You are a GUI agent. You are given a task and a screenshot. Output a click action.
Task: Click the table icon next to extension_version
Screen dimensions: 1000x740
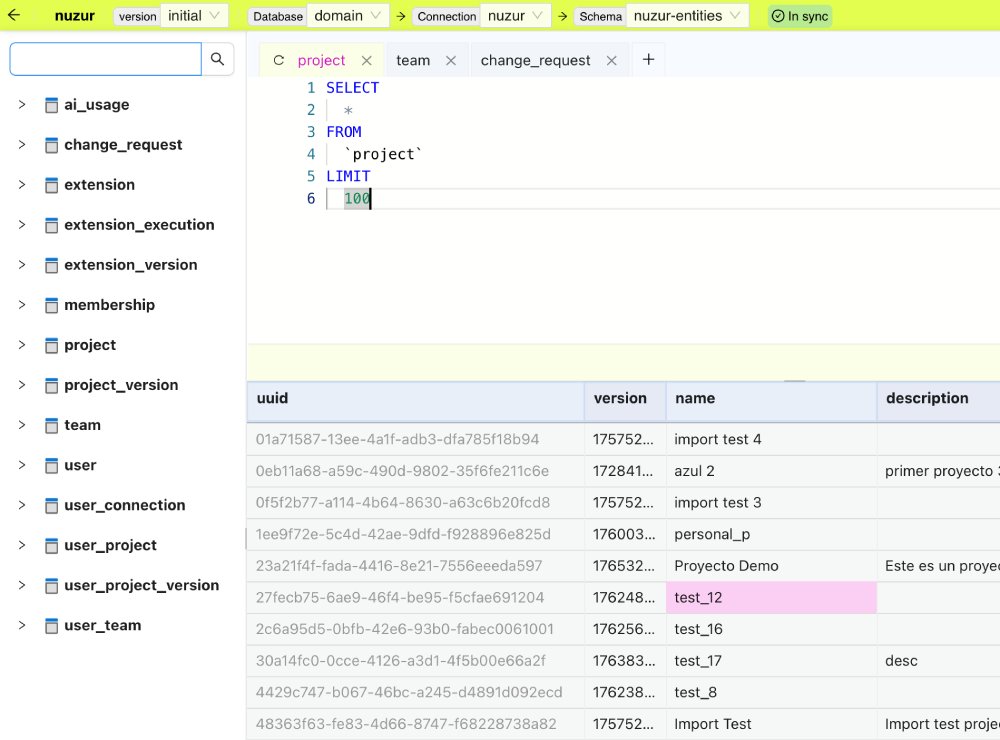(x=51, y=264)
